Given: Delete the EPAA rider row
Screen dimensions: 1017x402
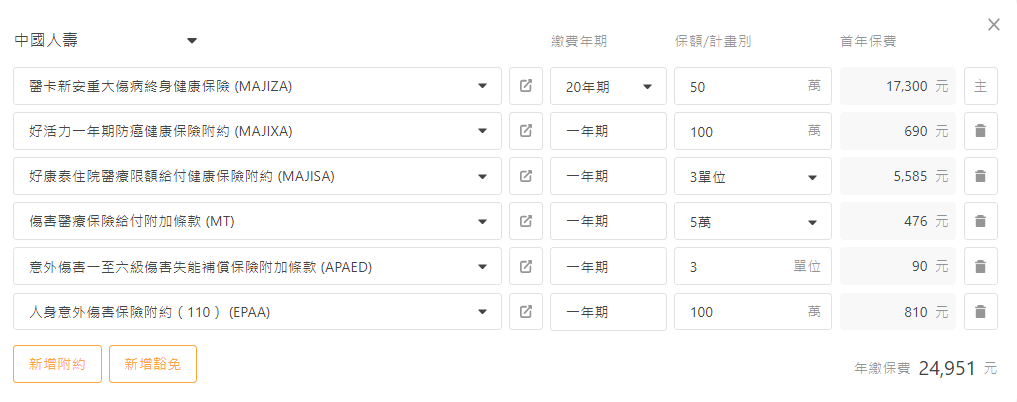Looking at the screenshot, I should (x=980, y=312).
